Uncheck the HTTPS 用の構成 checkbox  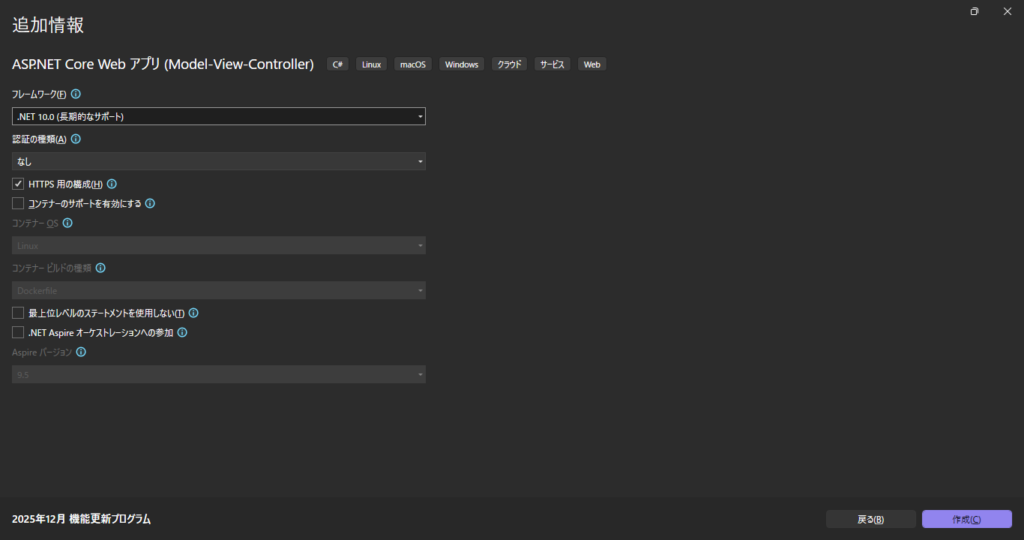point(18,184)
